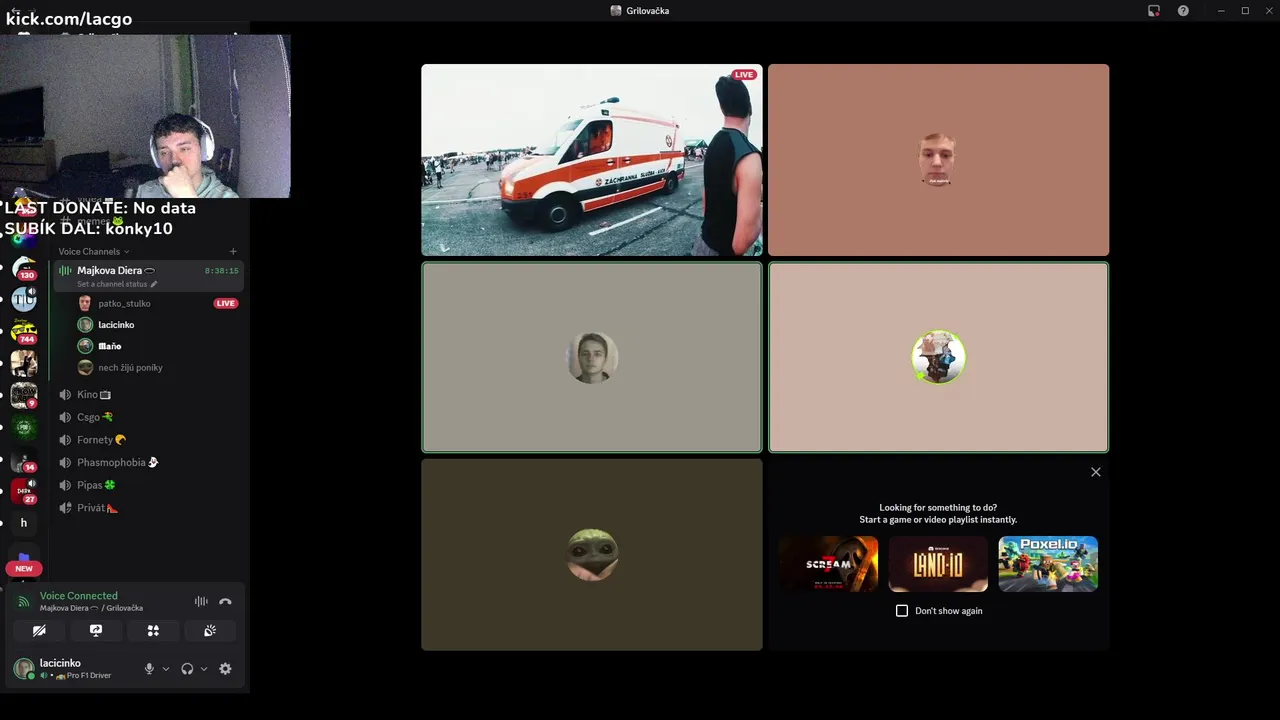Open the inbox icon in title bar

[1154, 11]
